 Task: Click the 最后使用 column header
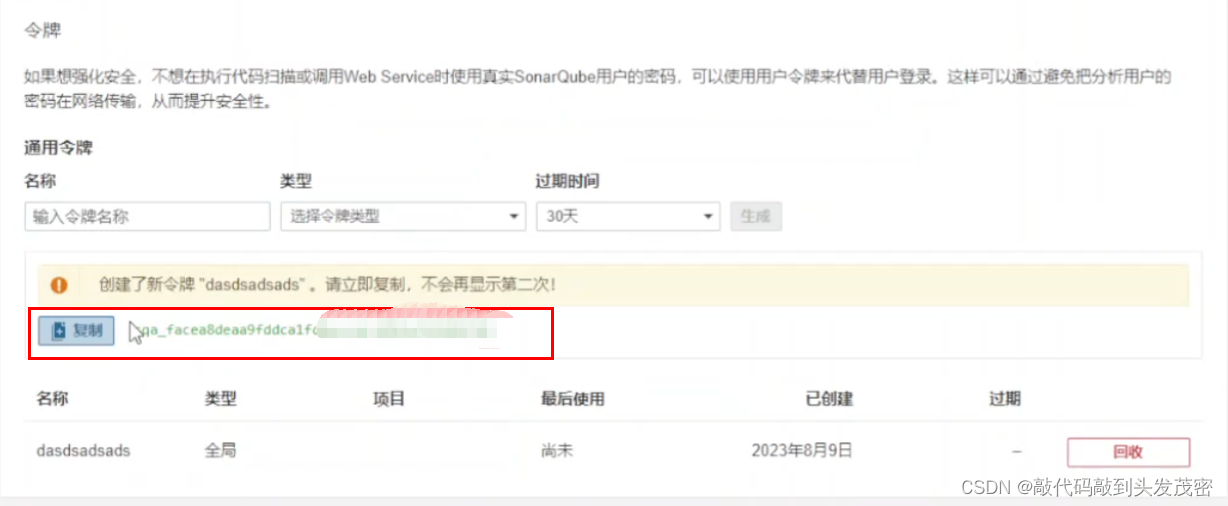click(572, 399)
